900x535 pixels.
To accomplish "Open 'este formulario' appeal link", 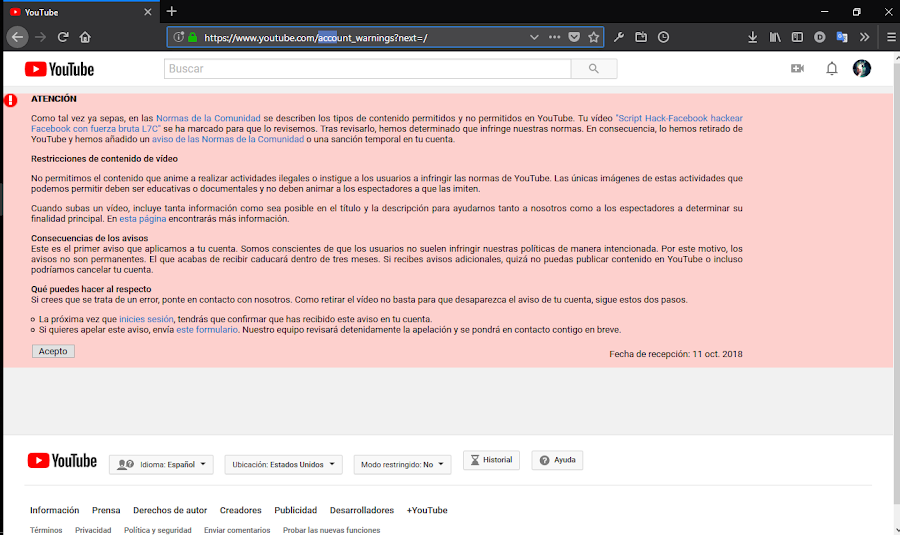I will pyautogui.click(x=207, y=330).
